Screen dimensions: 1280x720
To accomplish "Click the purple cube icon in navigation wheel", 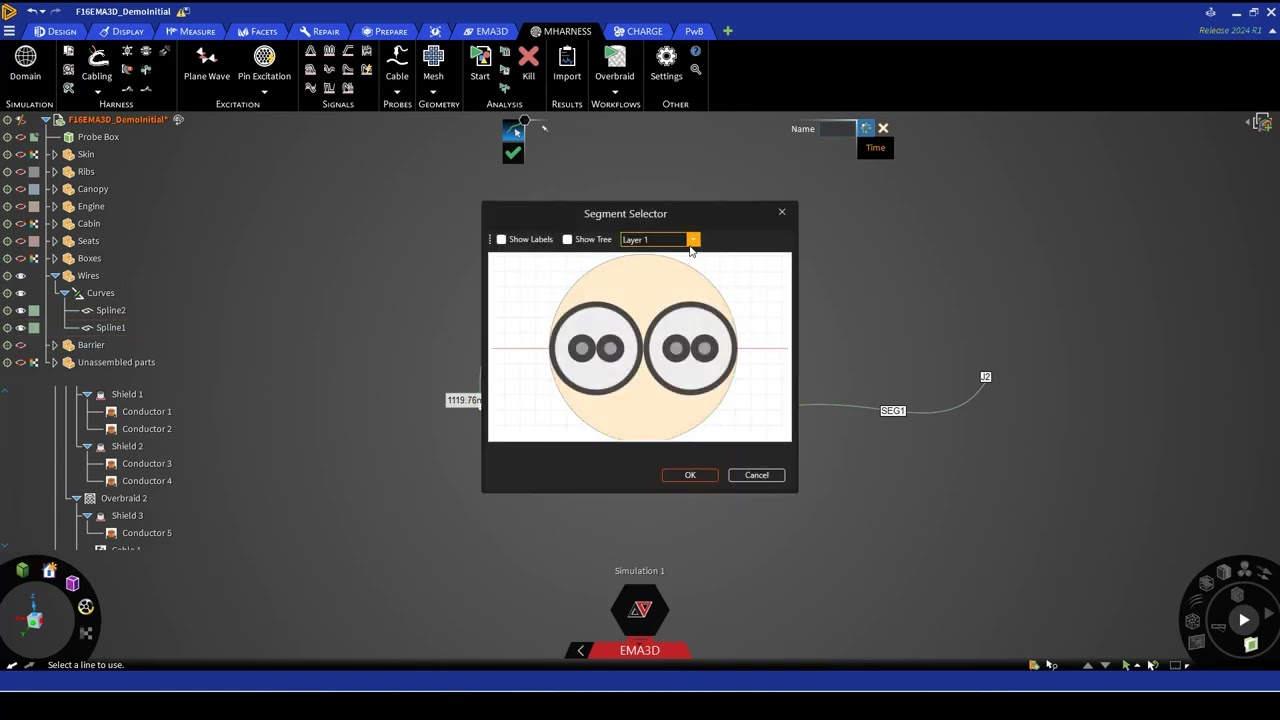I will point(72,583).
